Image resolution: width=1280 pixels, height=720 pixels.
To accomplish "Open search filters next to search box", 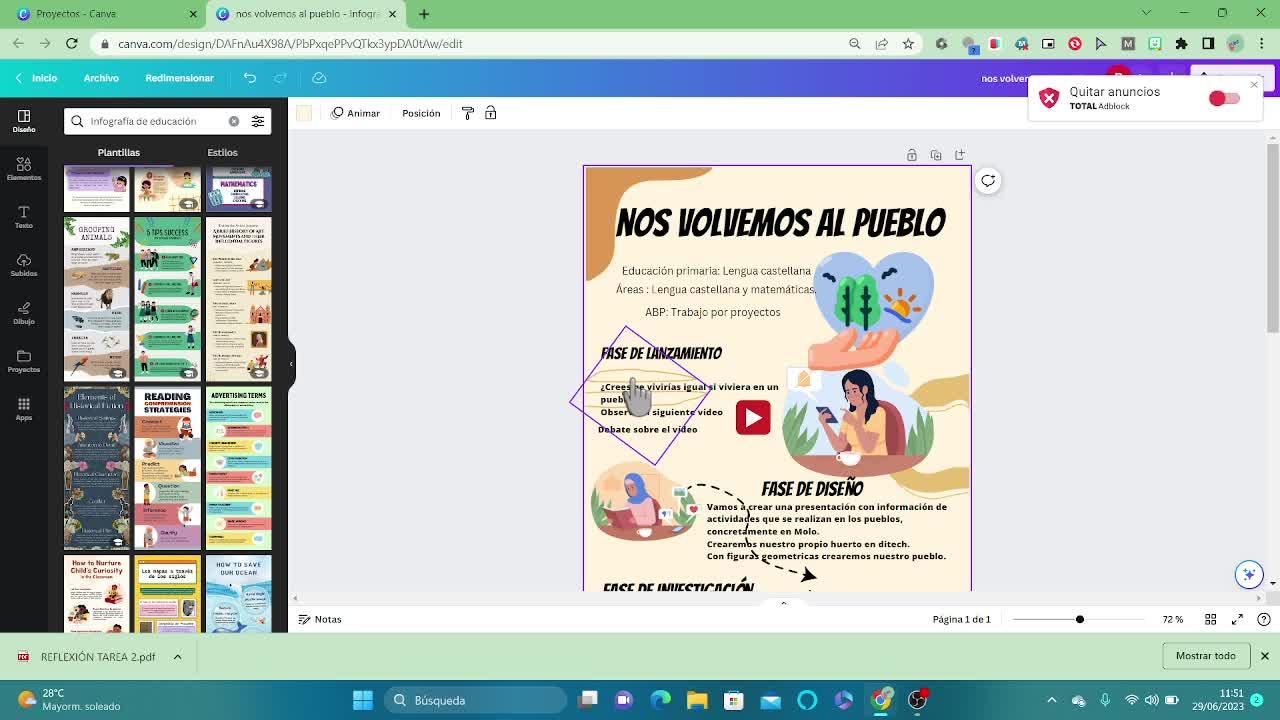I will click(258, 121).
